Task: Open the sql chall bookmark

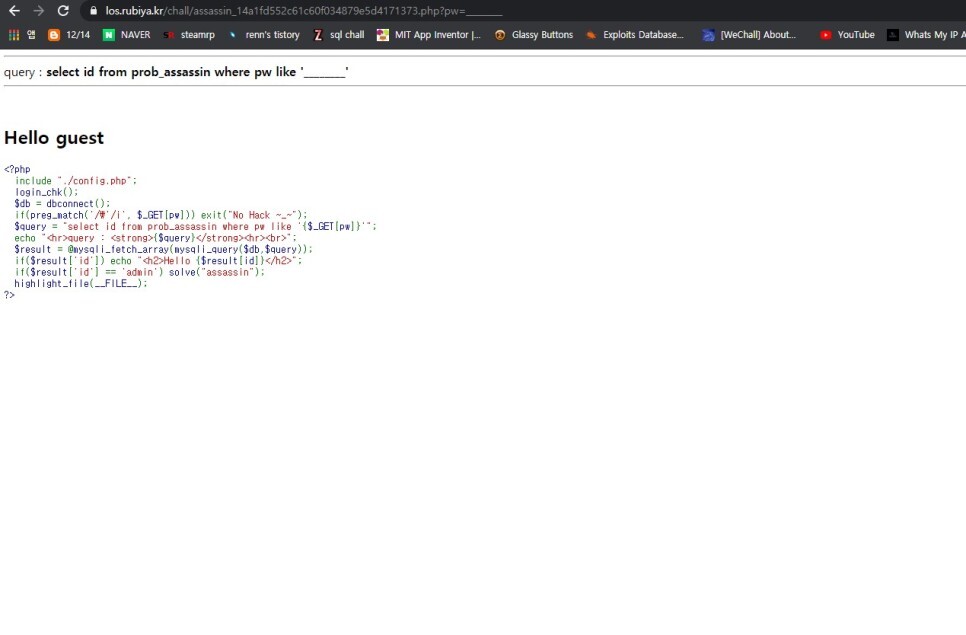Action: (x=338, y=35)
